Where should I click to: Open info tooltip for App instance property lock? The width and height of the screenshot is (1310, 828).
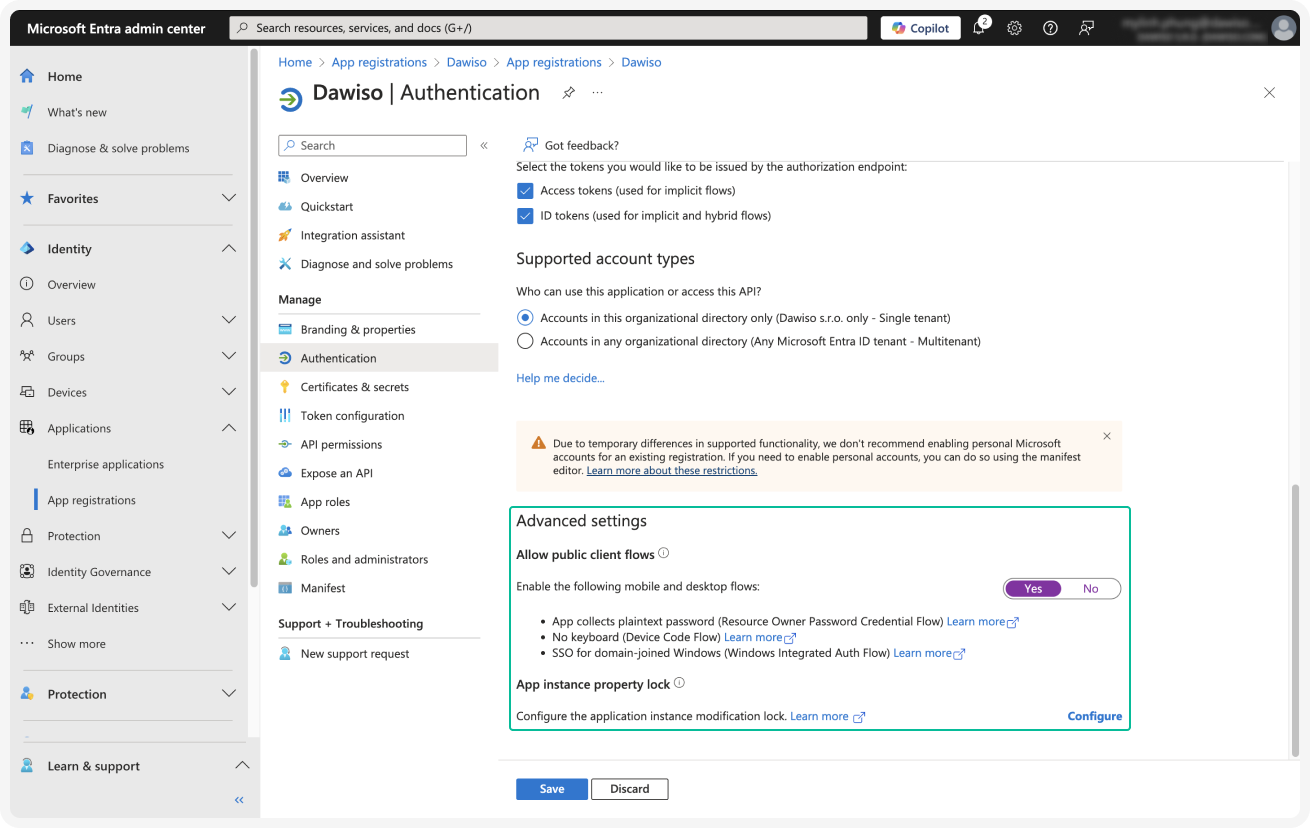click(679, 683)
